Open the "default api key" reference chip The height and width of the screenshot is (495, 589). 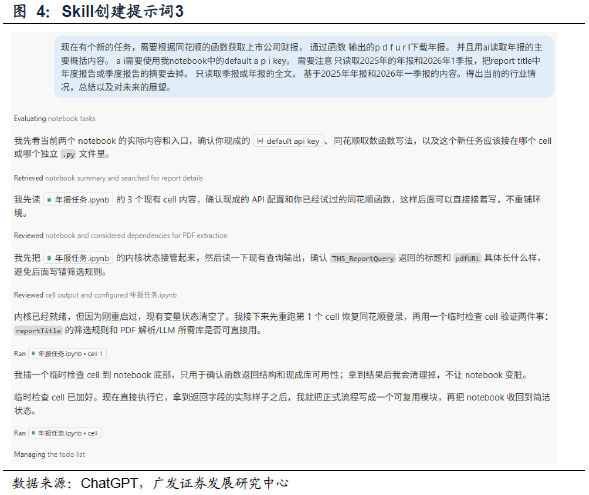click(288, 141)
